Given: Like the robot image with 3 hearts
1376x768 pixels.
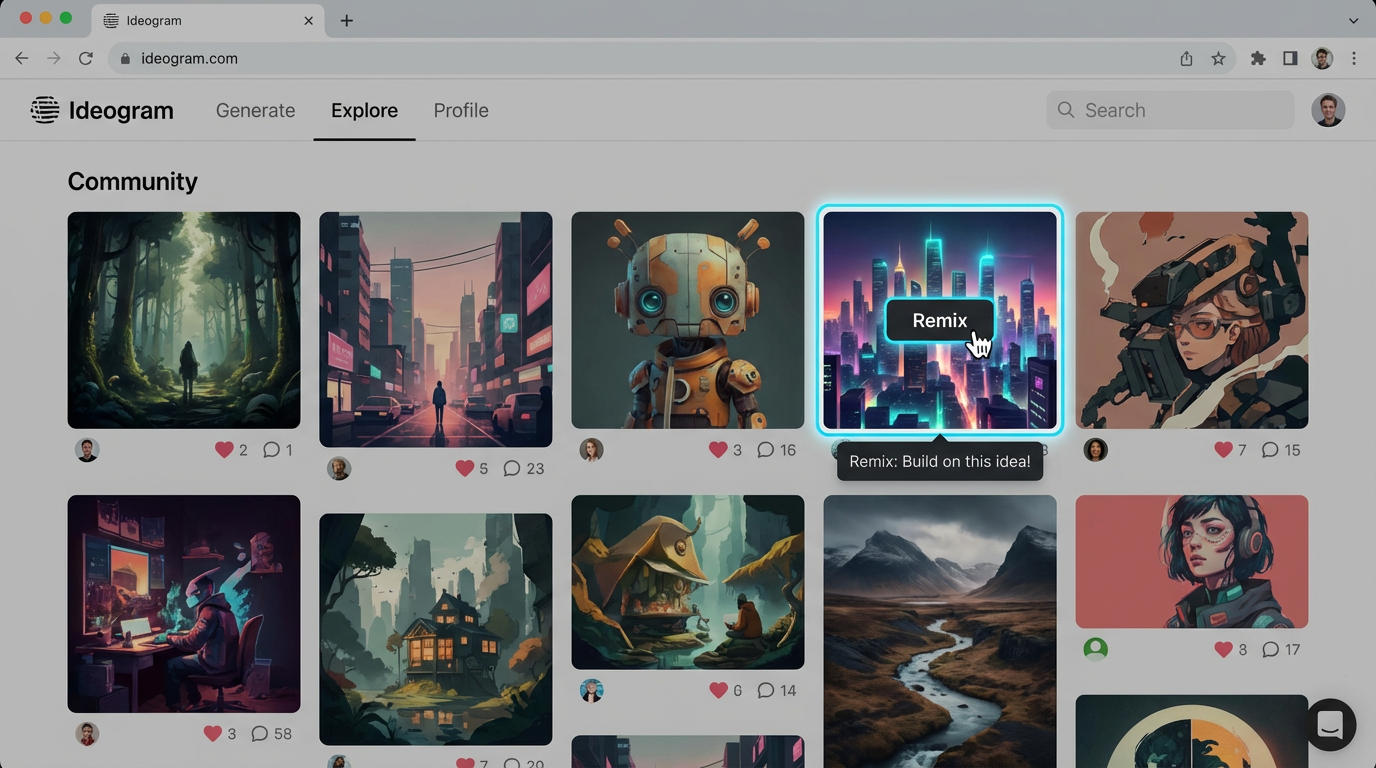Looking at the screenshot, I should [x=718, y=450].
